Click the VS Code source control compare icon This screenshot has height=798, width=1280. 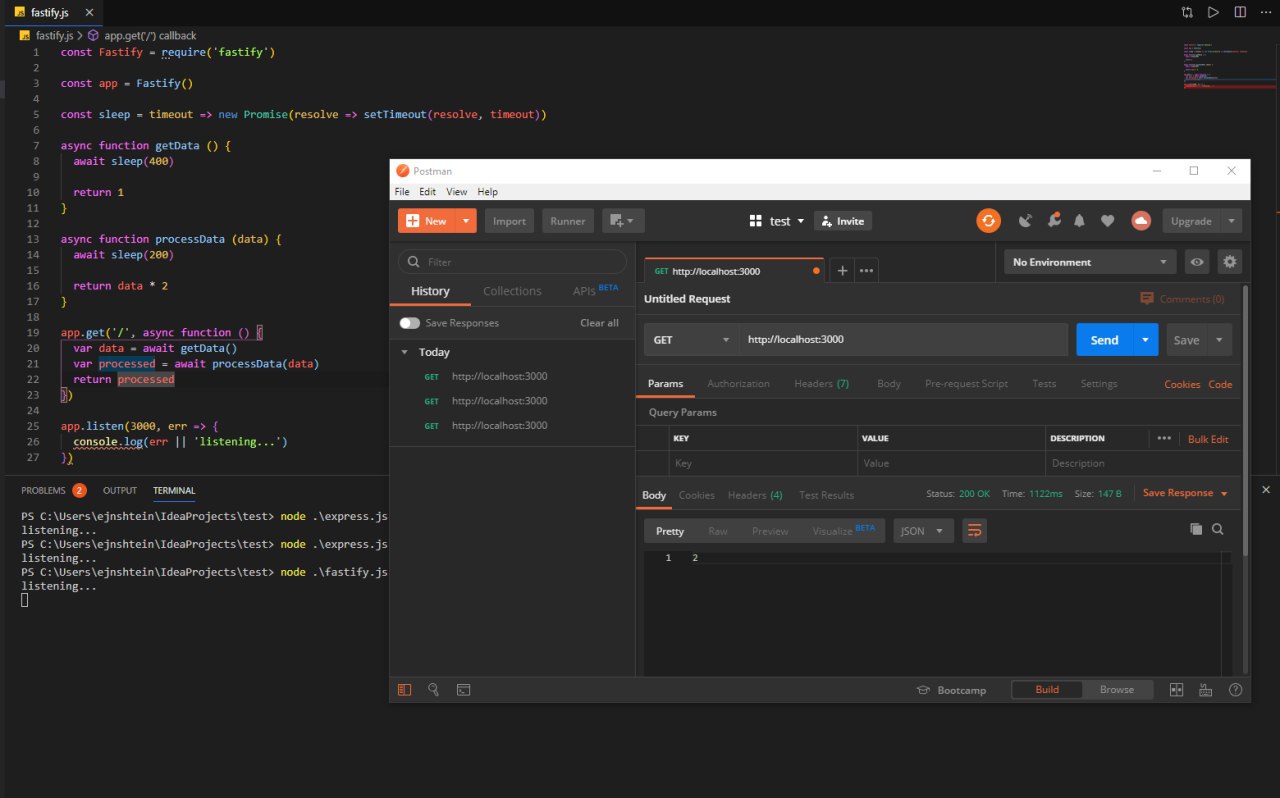pyautogui.click(x=1187, y=12)
